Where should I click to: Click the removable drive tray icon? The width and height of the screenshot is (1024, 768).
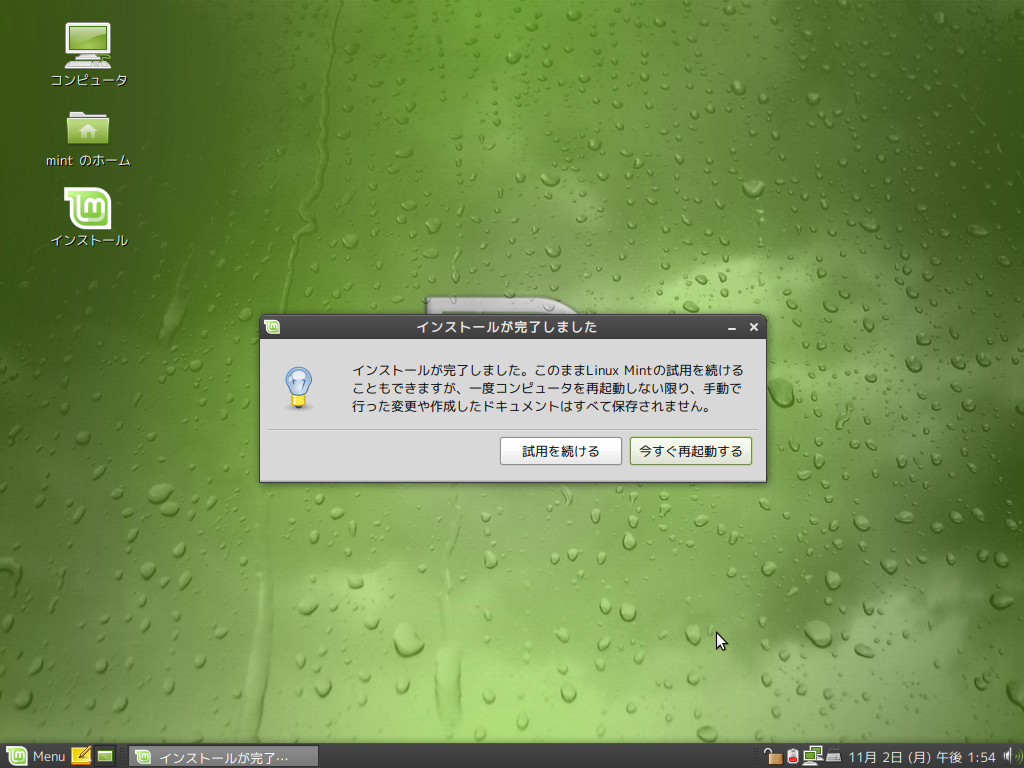[x=793, y=756]
